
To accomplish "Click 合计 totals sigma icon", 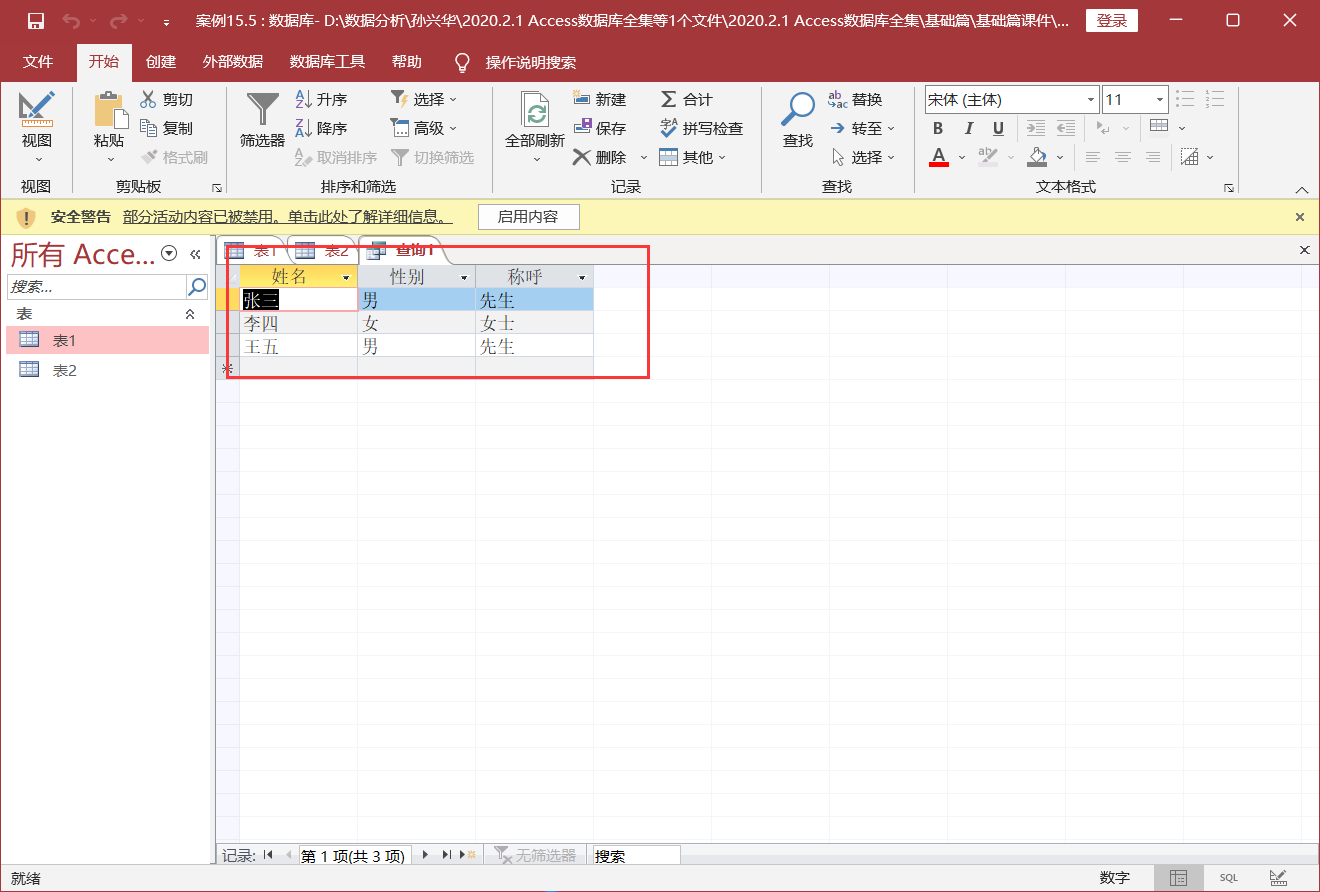I will 669,99.
